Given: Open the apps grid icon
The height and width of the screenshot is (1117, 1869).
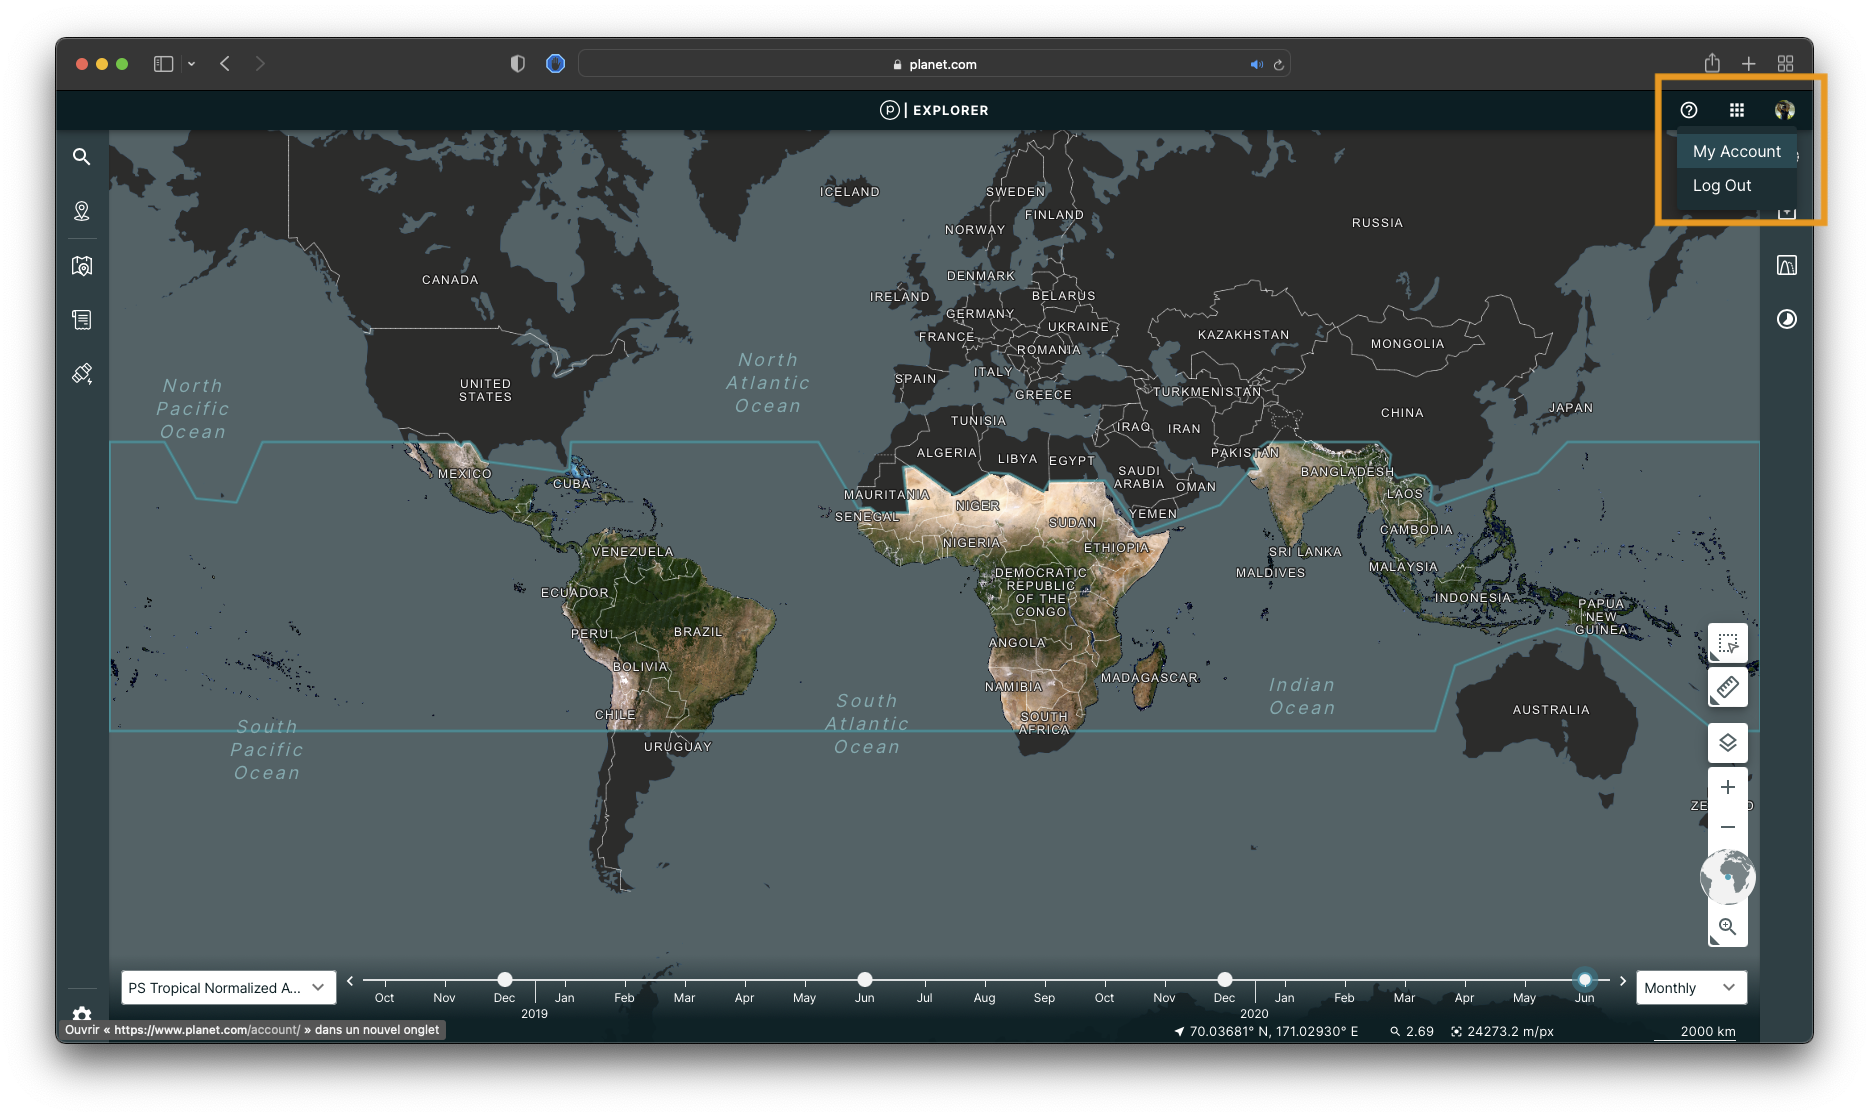Looking at the screenshot, I should (1737, 110).
